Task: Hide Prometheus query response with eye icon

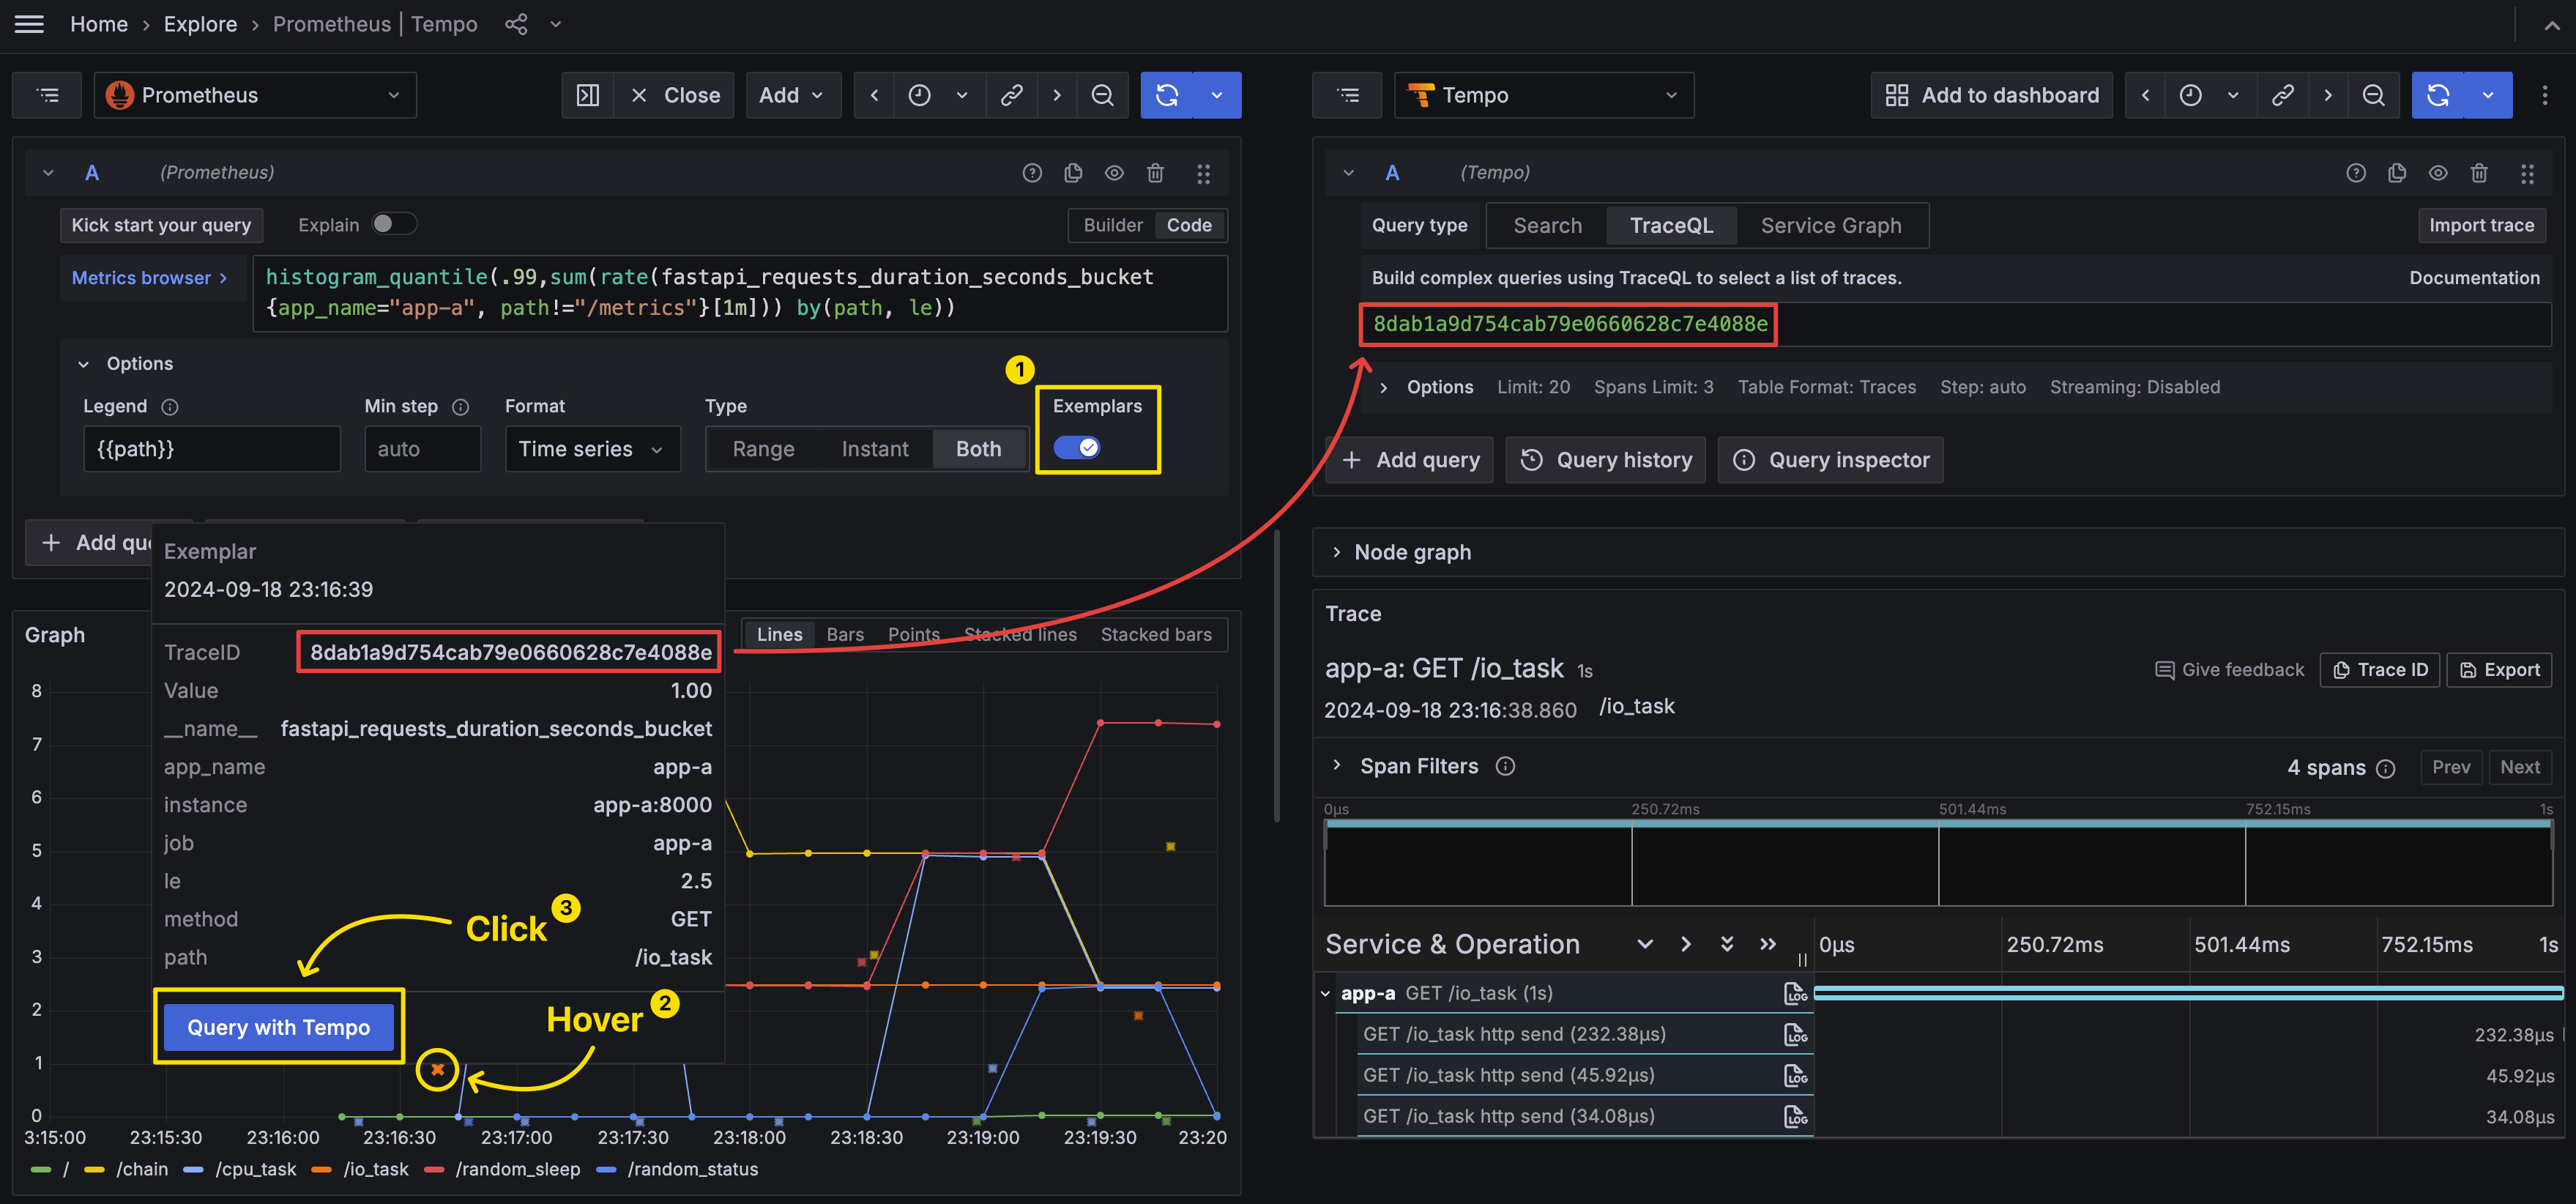Action: coord(1114,173)
